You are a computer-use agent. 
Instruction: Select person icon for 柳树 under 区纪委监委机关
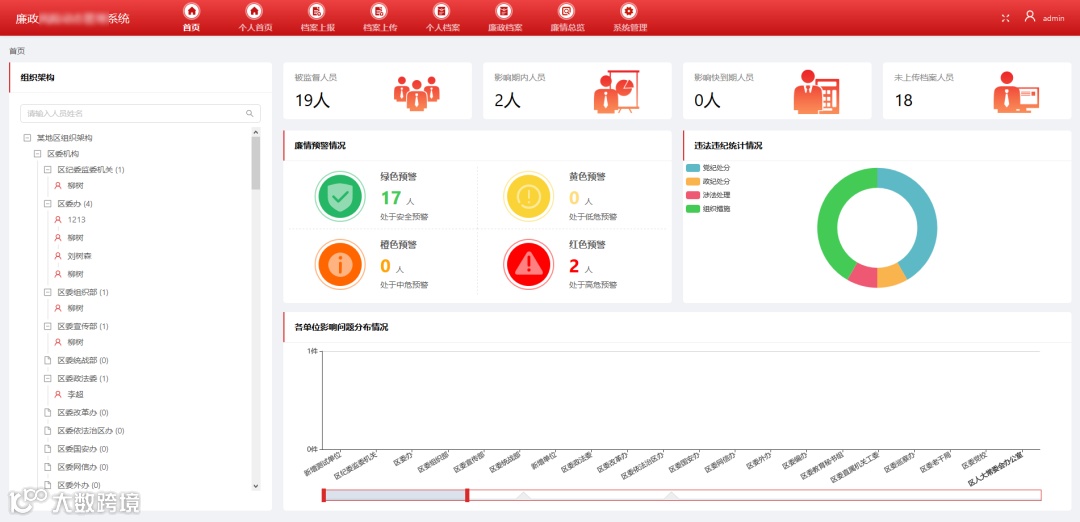tap(59, 185)
